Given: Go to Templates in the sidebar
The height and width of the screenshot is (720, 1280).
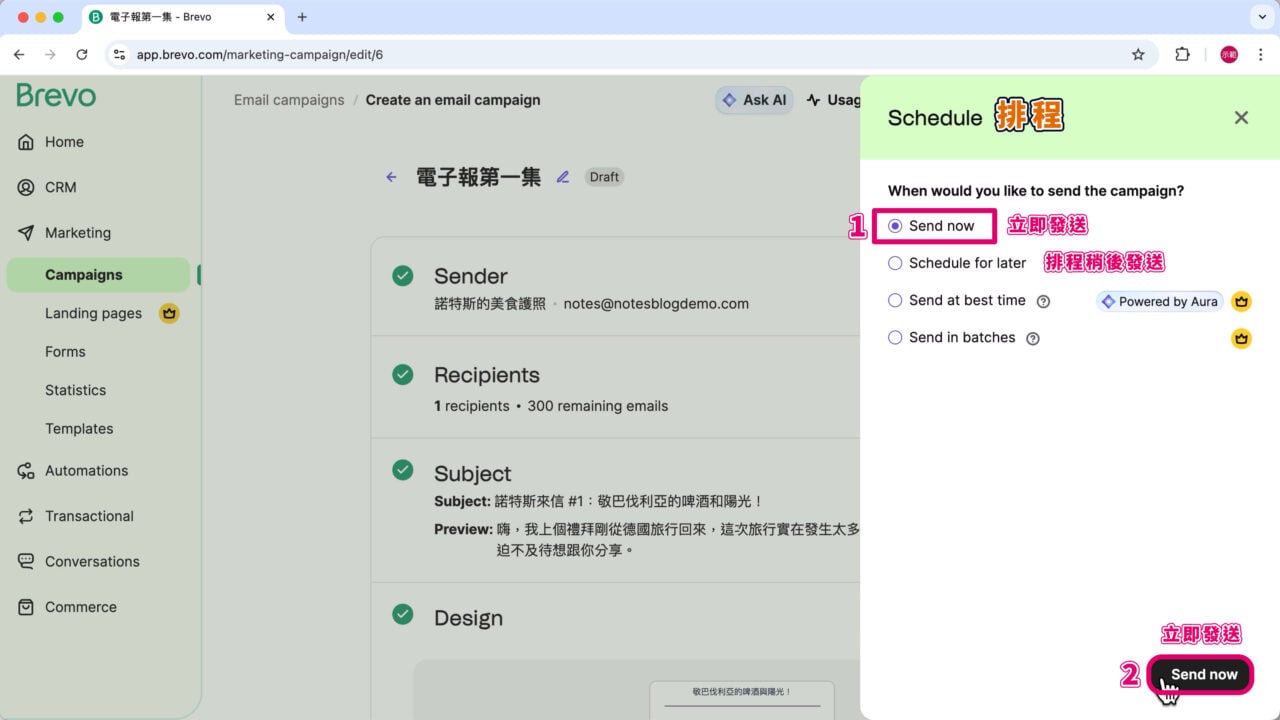Looking at the screenshot, I should coord(79,428).
